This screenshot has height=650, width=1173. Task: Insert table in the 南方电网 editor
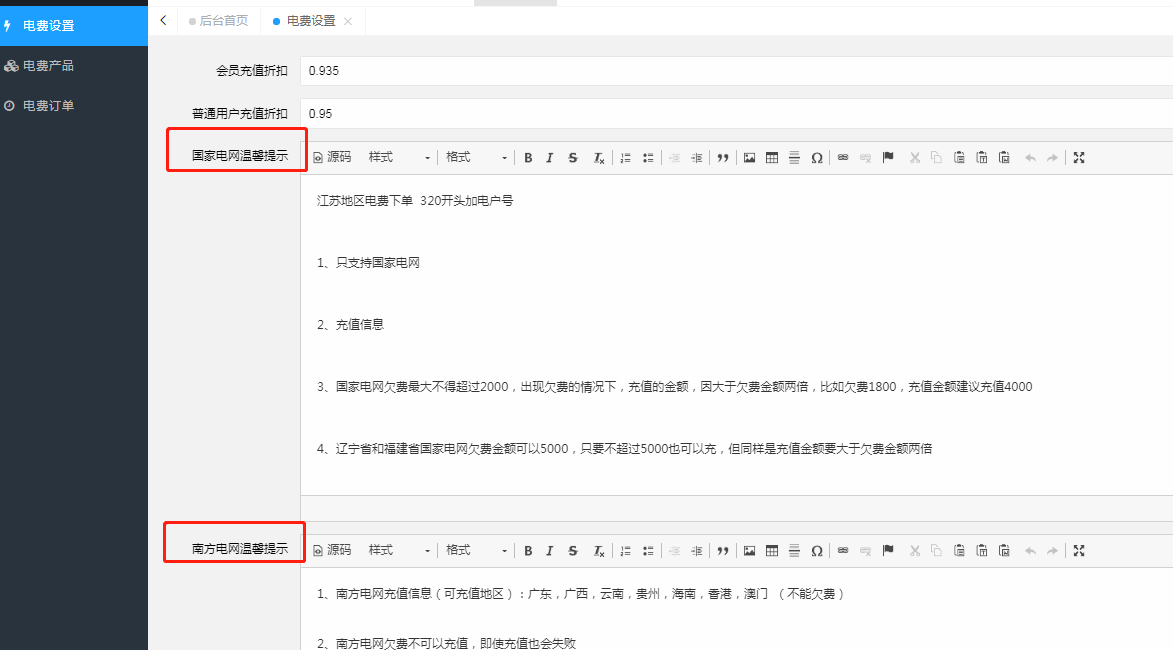click(x=772, y=551)
